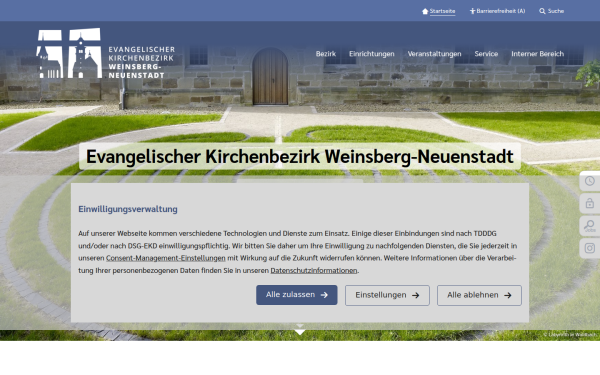The image size is (600, 375).
Task: Click the Alle zulassen button
Action: point(297,295)
